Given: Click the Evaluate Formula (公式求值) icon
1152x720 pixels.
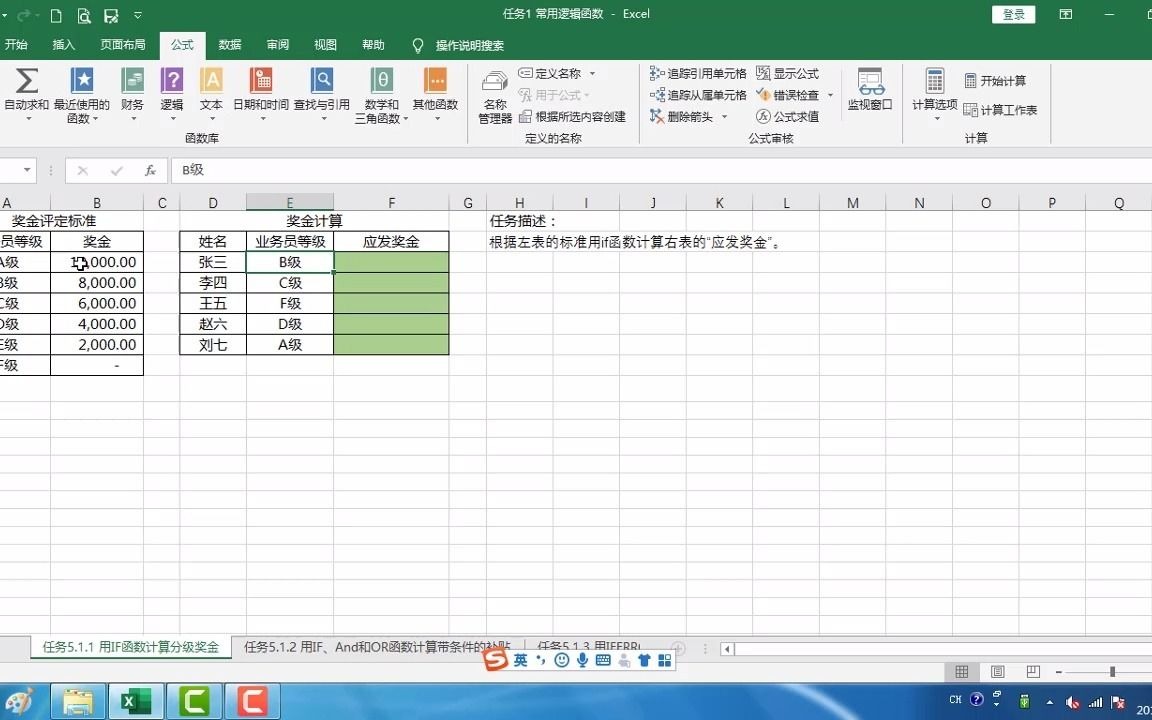Looking at the screenshot, I should (792, 116).
